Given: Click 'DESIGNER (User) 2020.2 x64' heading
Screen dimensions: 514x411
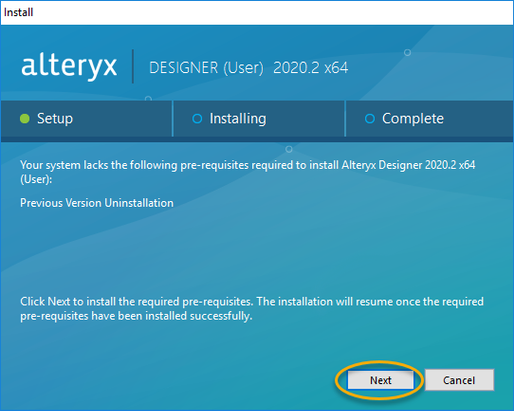Looking at the screenshot, I should tap(248, 68).
